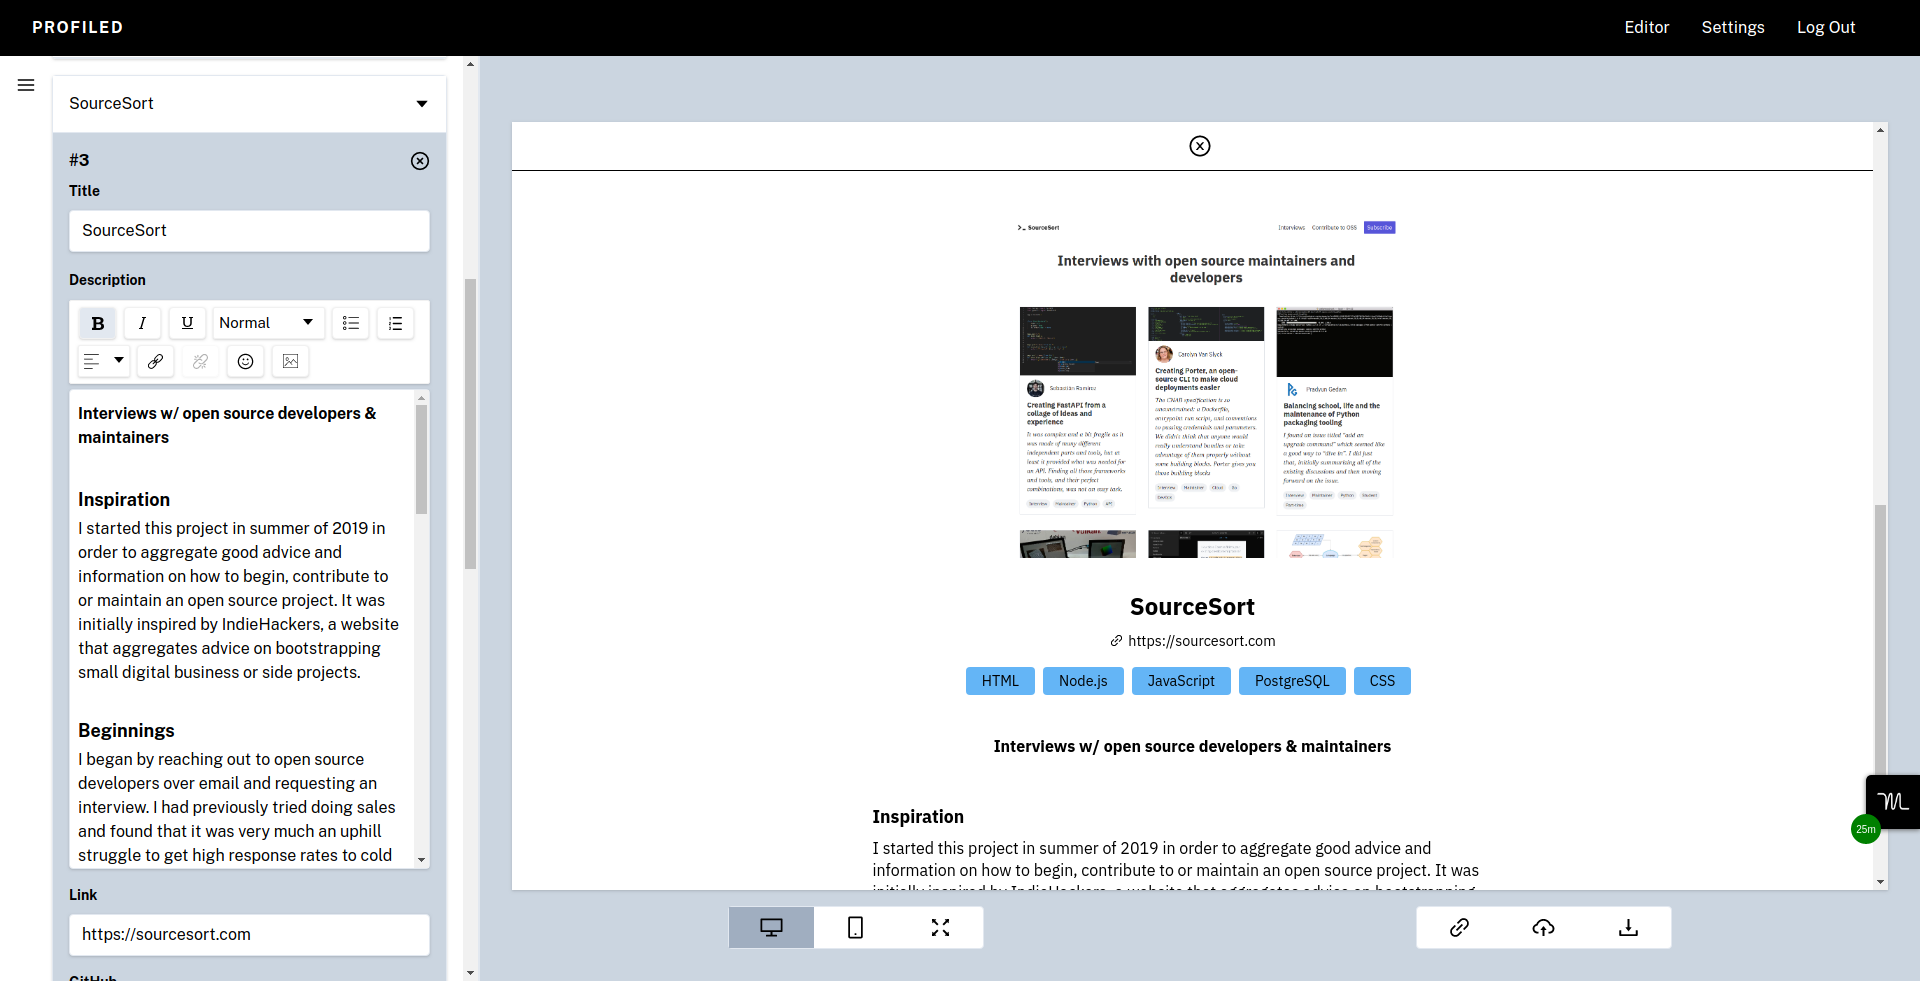The image size is (1920, 981).
Task: Toggle bold formatting in description editor
Action: 98,323
